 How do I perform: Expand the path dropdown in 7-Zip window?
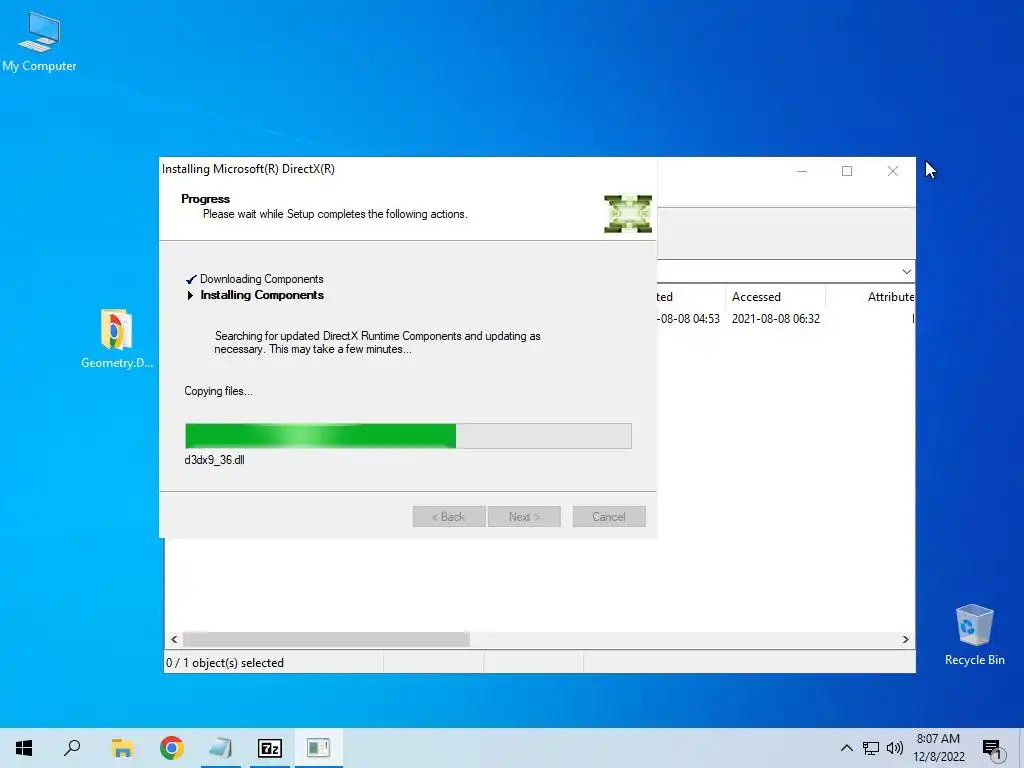click(x=906, y=272)
